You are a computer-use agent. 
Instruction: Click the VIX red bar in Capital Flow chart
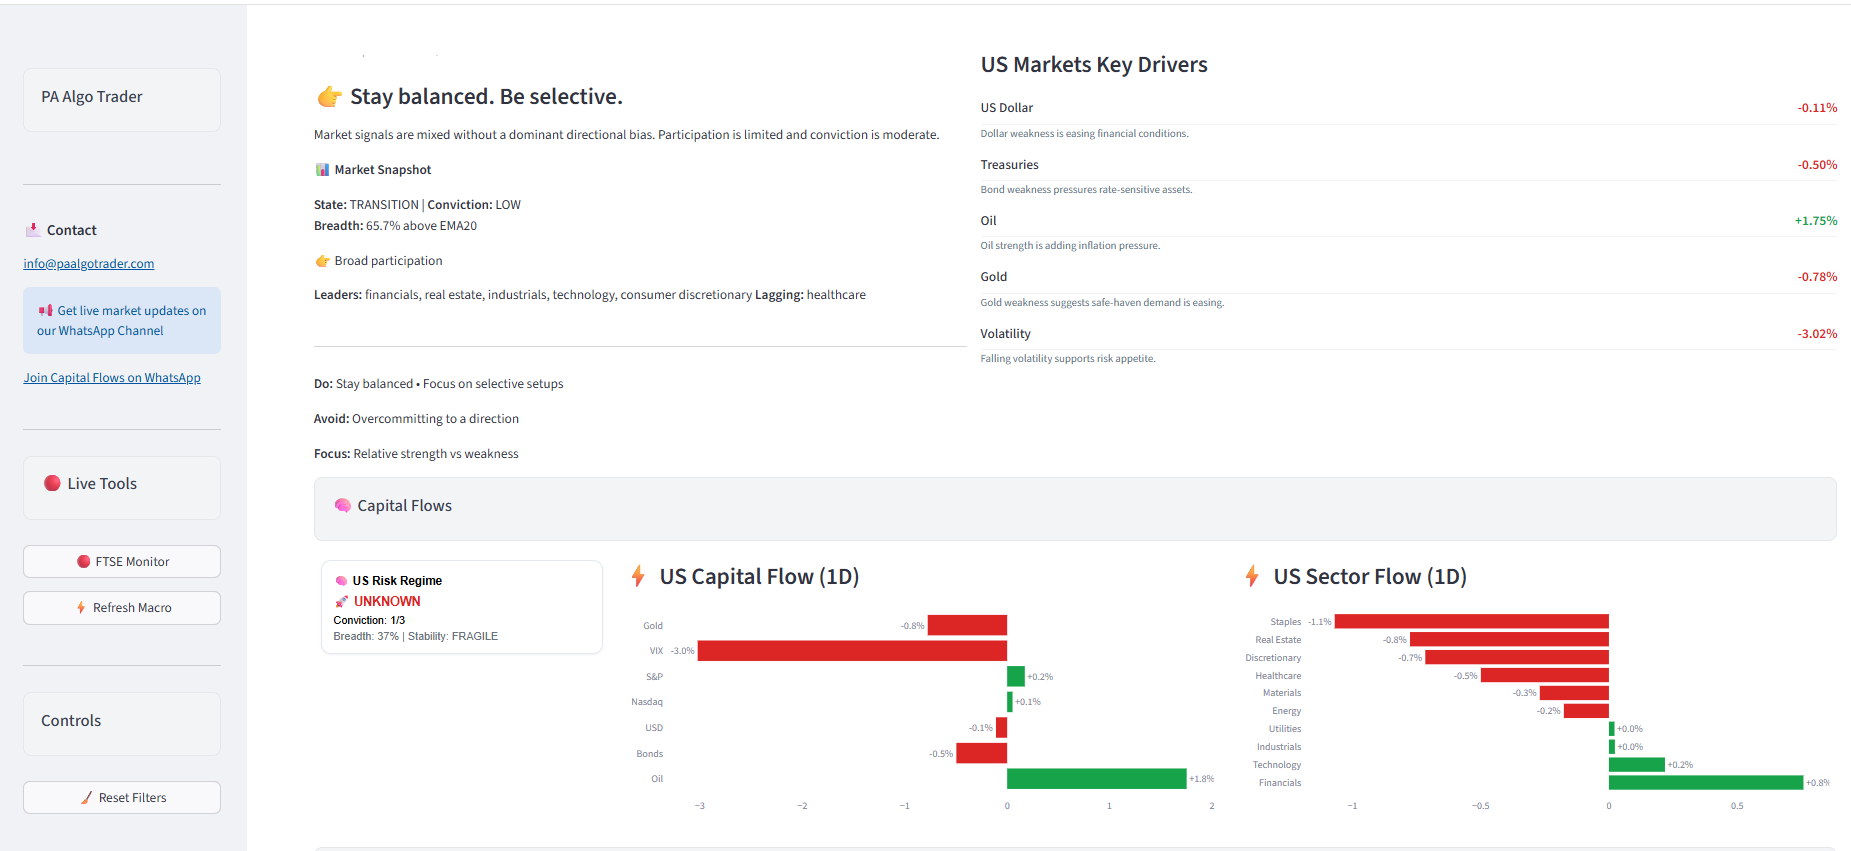(852, 651)
